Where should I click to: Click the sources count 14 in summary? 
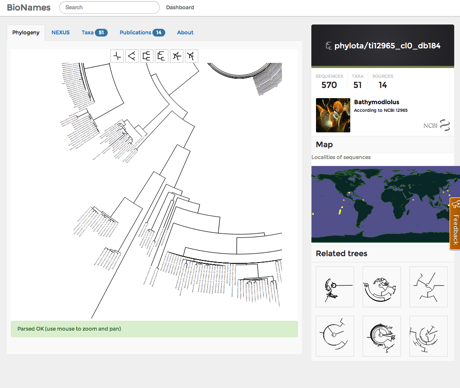(x=383, y=85)
